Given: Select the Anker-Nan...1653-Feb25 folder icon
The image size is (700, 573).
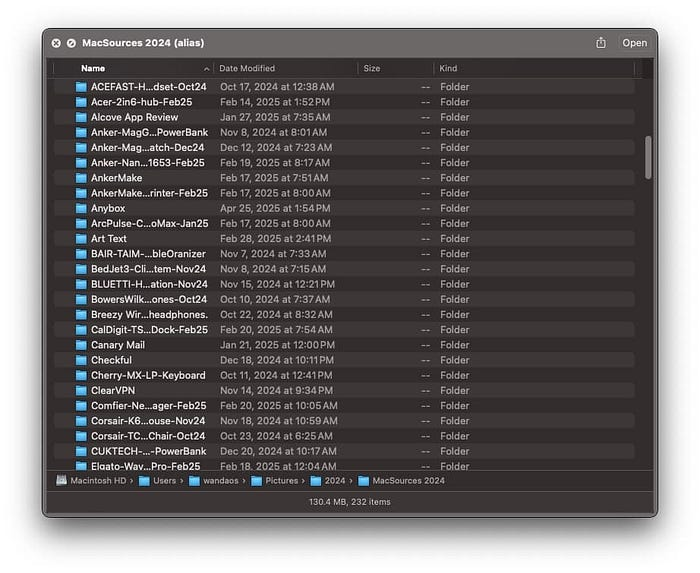Looking at the screenshot, I should click(x=81, y=162).
